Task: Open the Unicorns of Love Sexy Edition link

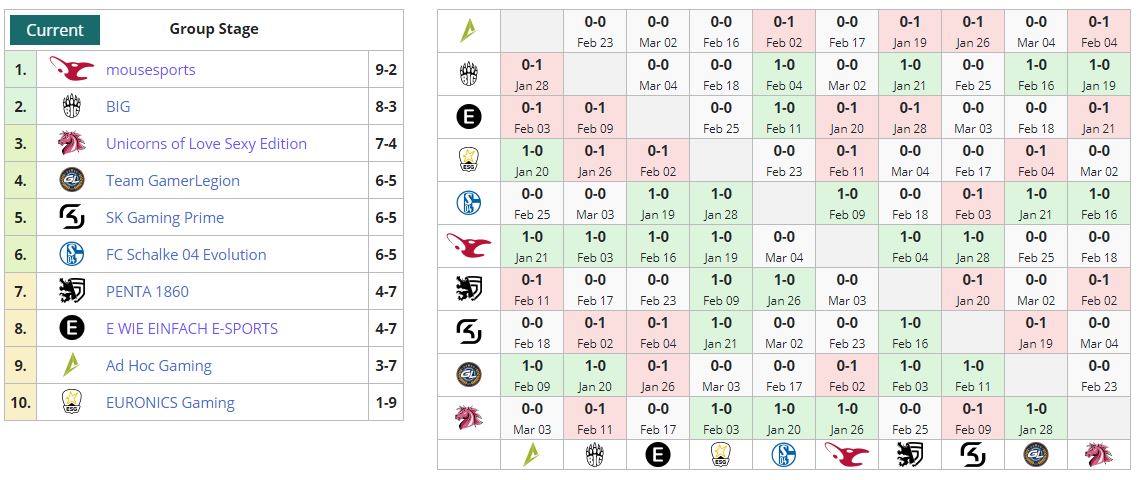Action: point(206,144)
